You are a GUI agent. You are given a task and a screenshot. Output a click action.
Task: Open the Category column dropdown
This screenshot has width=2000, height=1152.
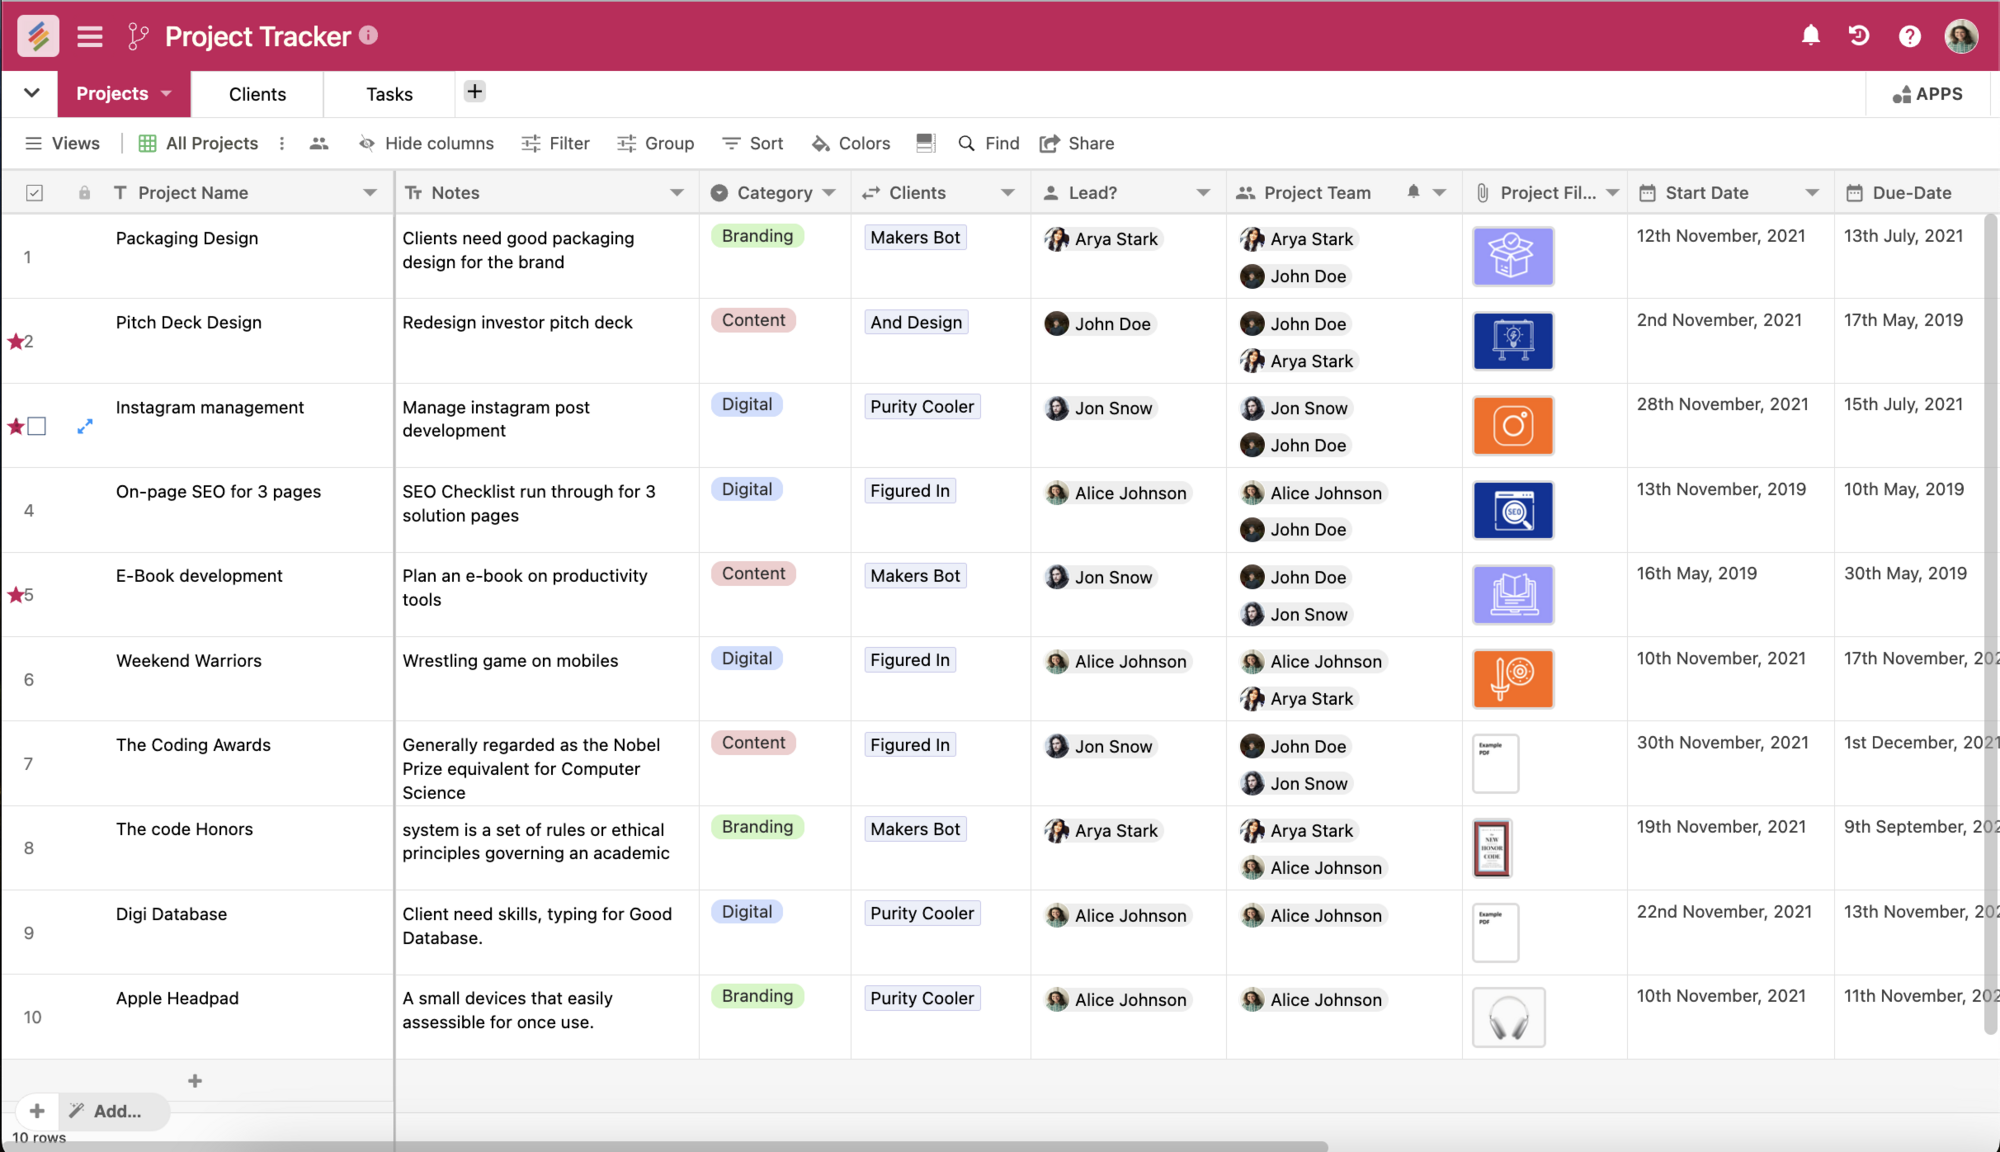[x=830, y=192]
